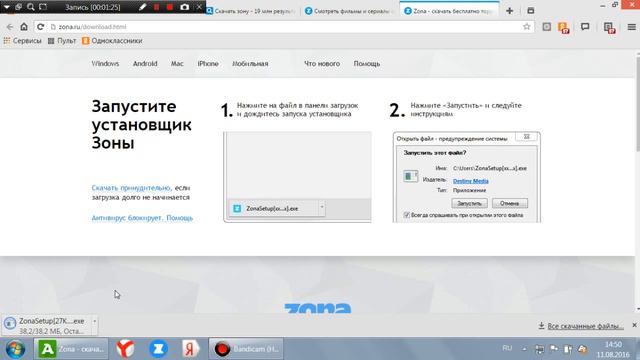The width and height of the screenshot is (640, 360).
Task: Show hidden tray icons arrow
Action: [x=524, y=349]
